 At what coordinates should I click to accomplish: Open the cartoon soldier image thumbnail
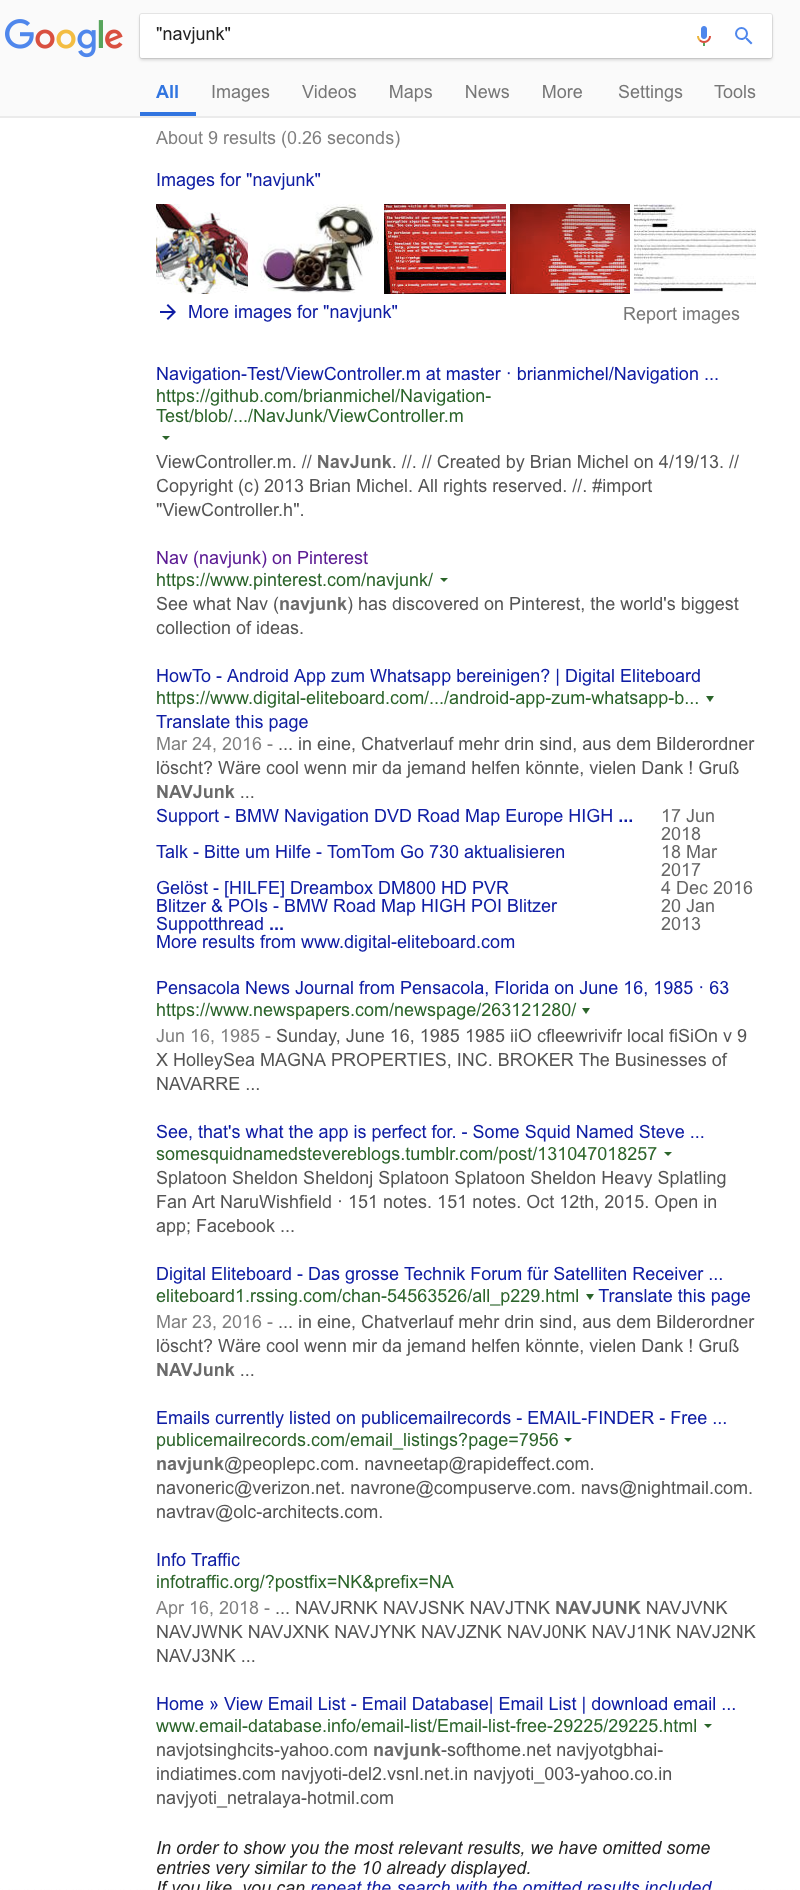pos(316,249)
